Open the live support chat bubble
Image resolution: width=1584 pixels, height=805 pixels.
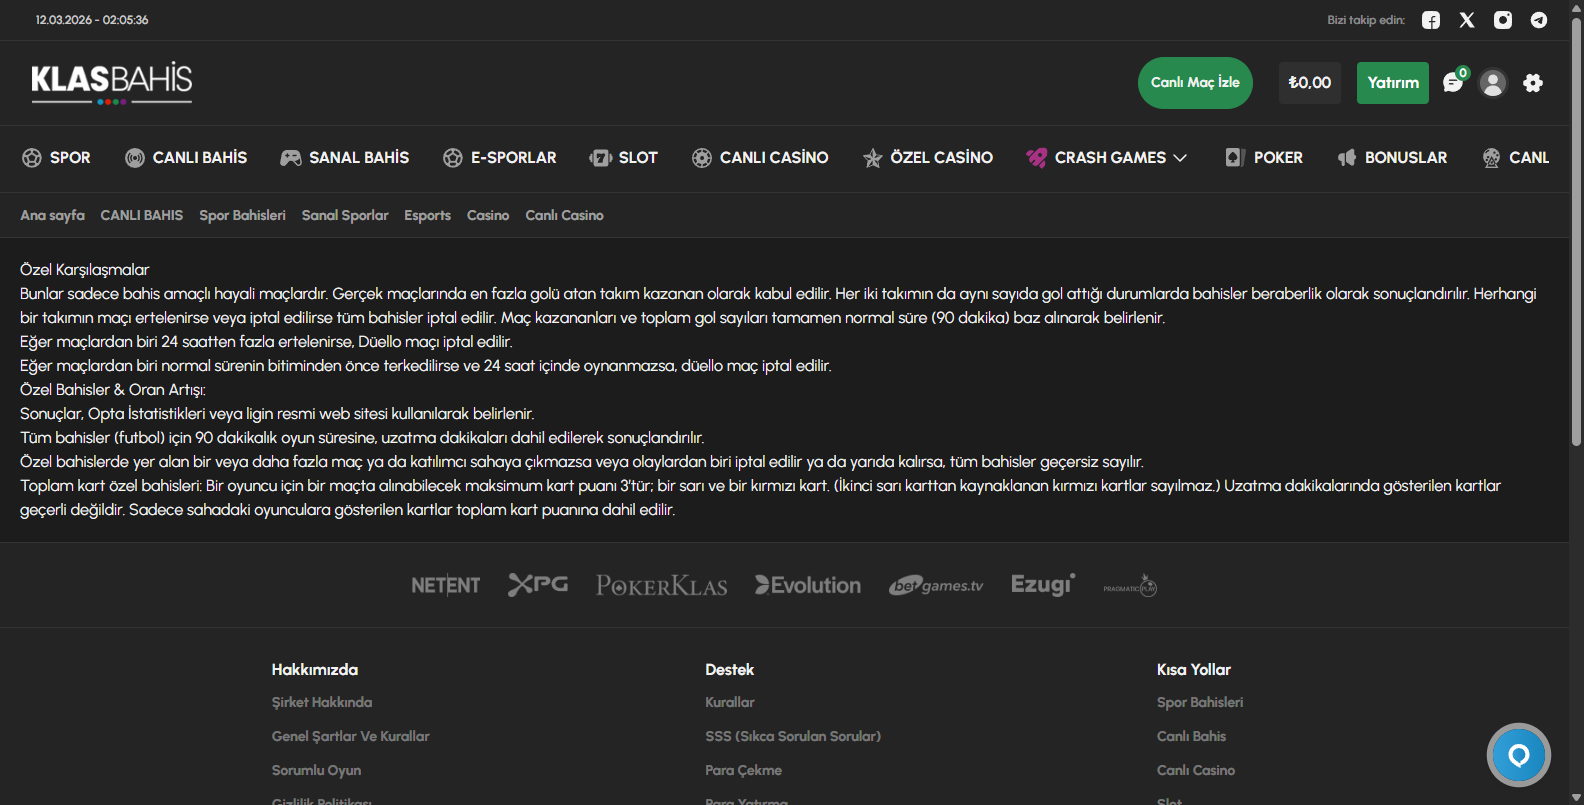pos(1518,755)
